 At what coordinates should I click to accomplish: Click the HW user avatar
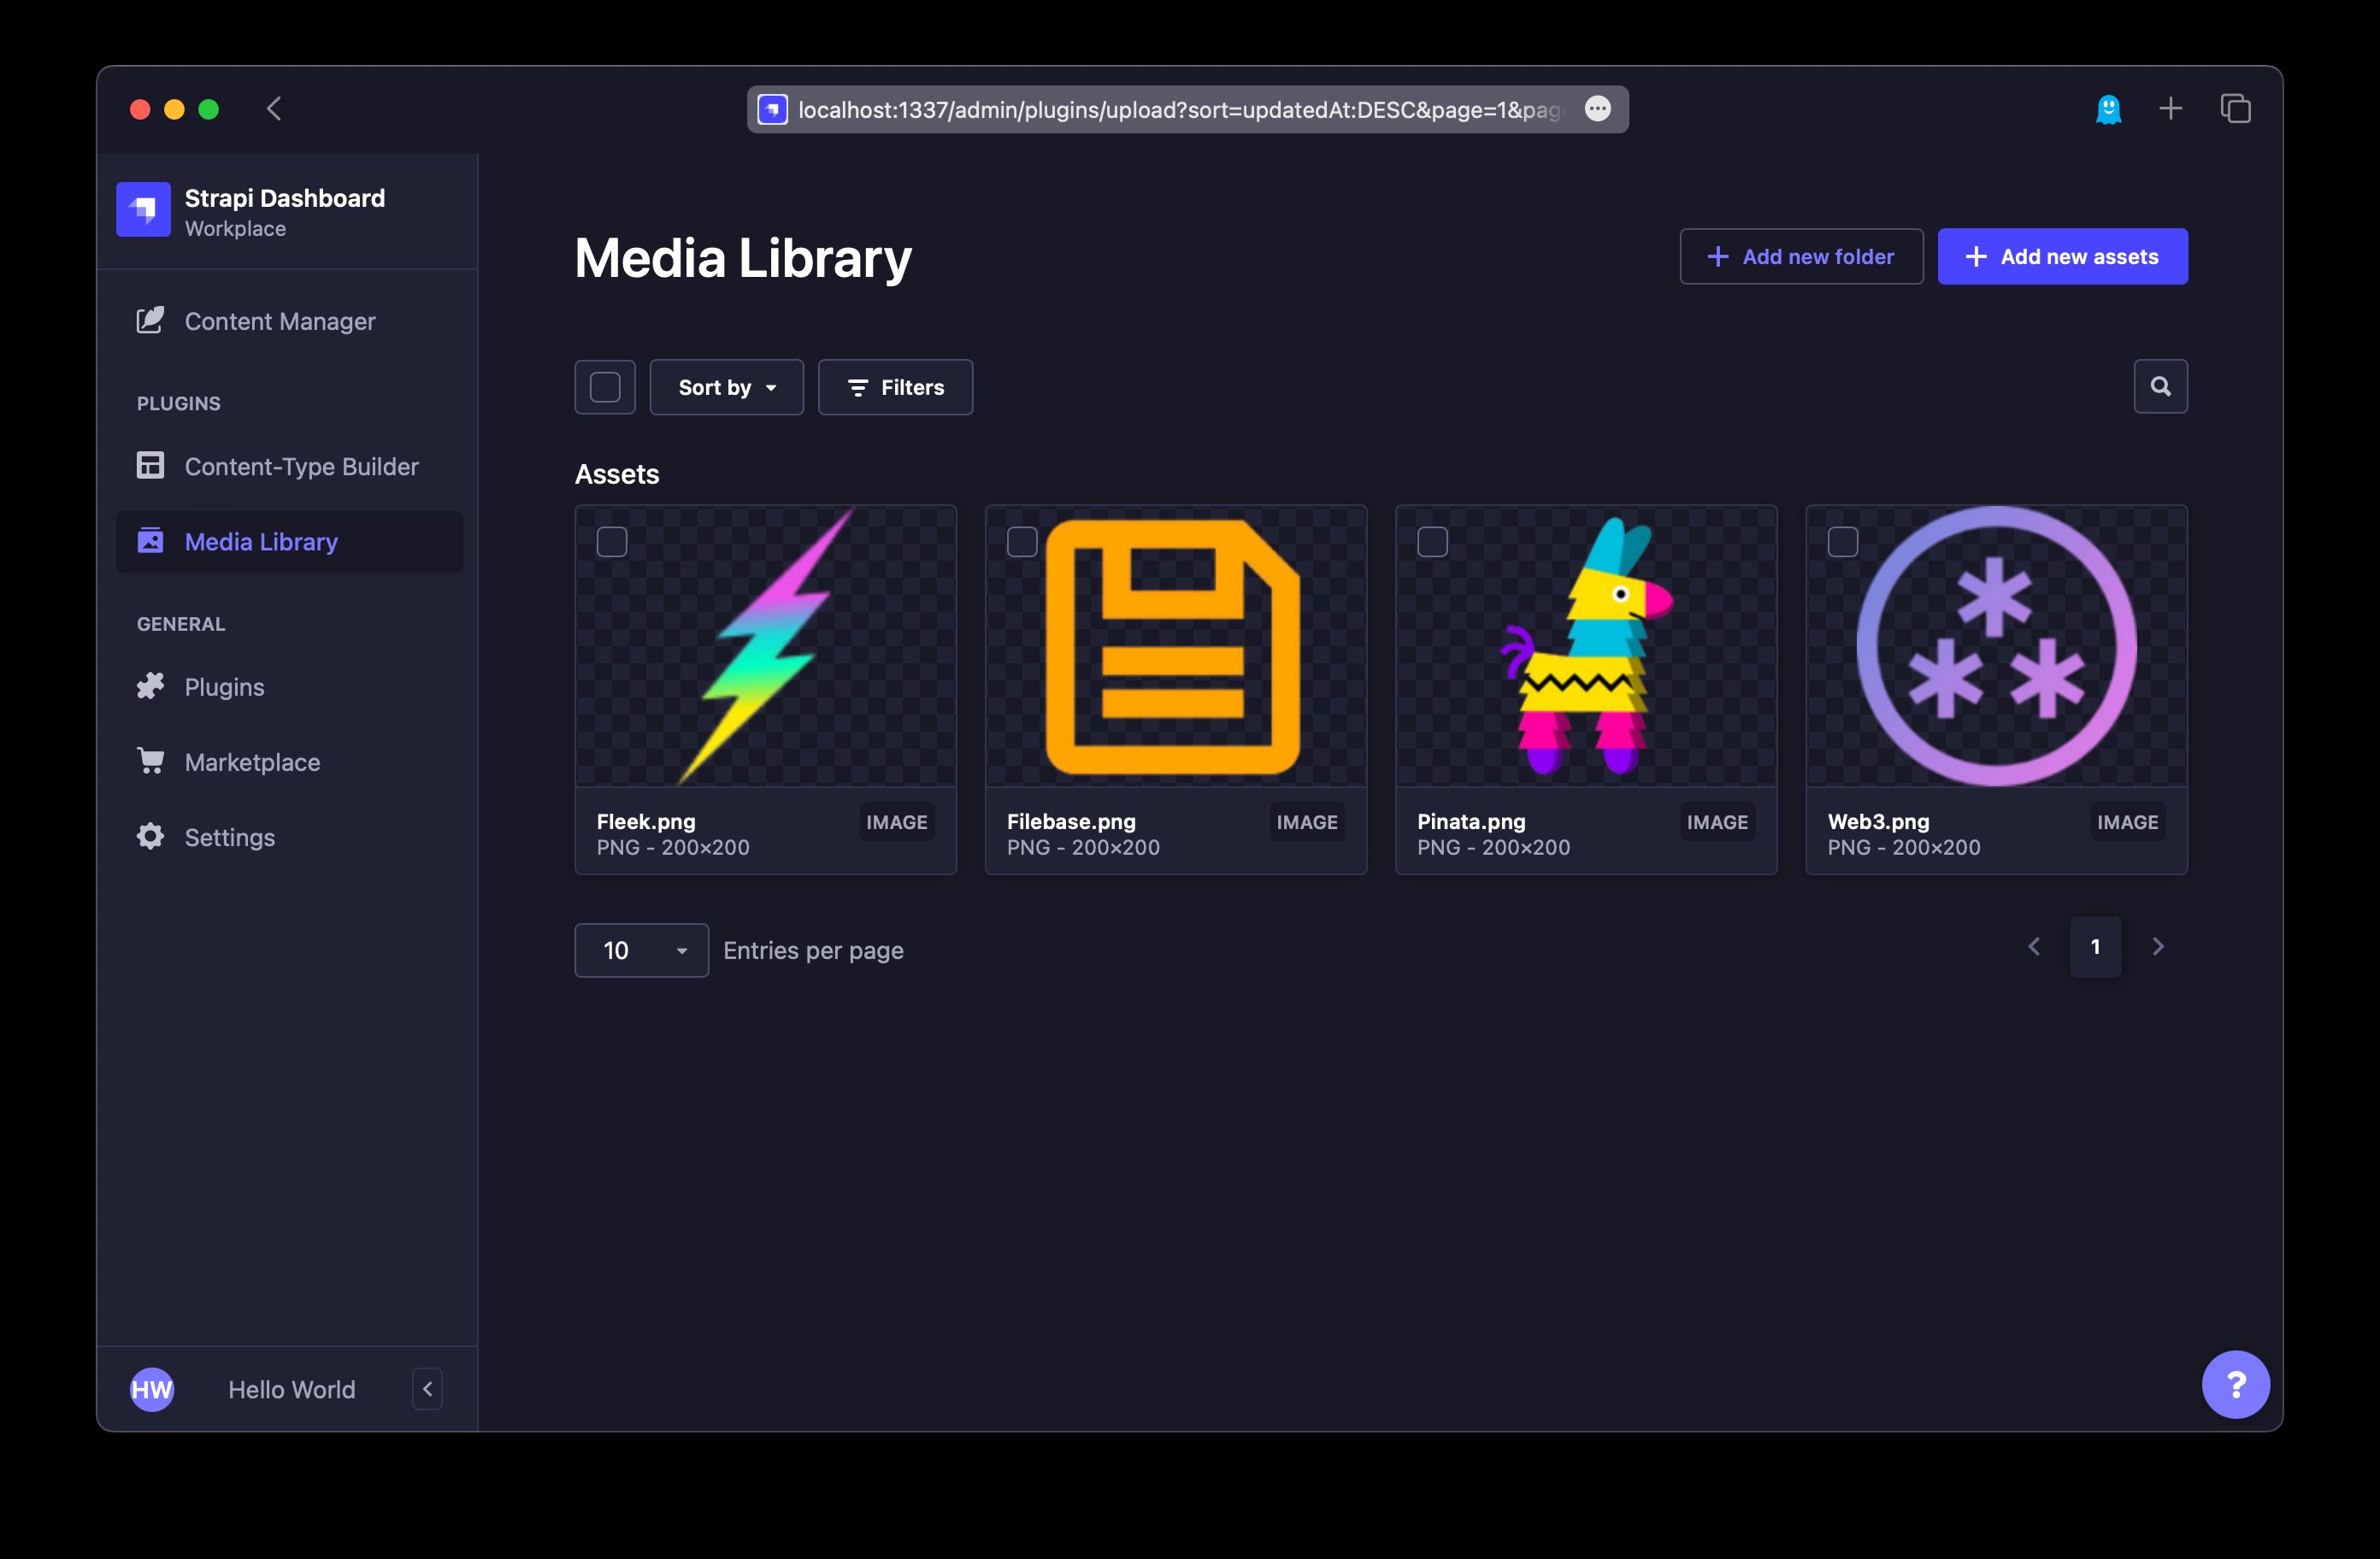(152, 1389)
